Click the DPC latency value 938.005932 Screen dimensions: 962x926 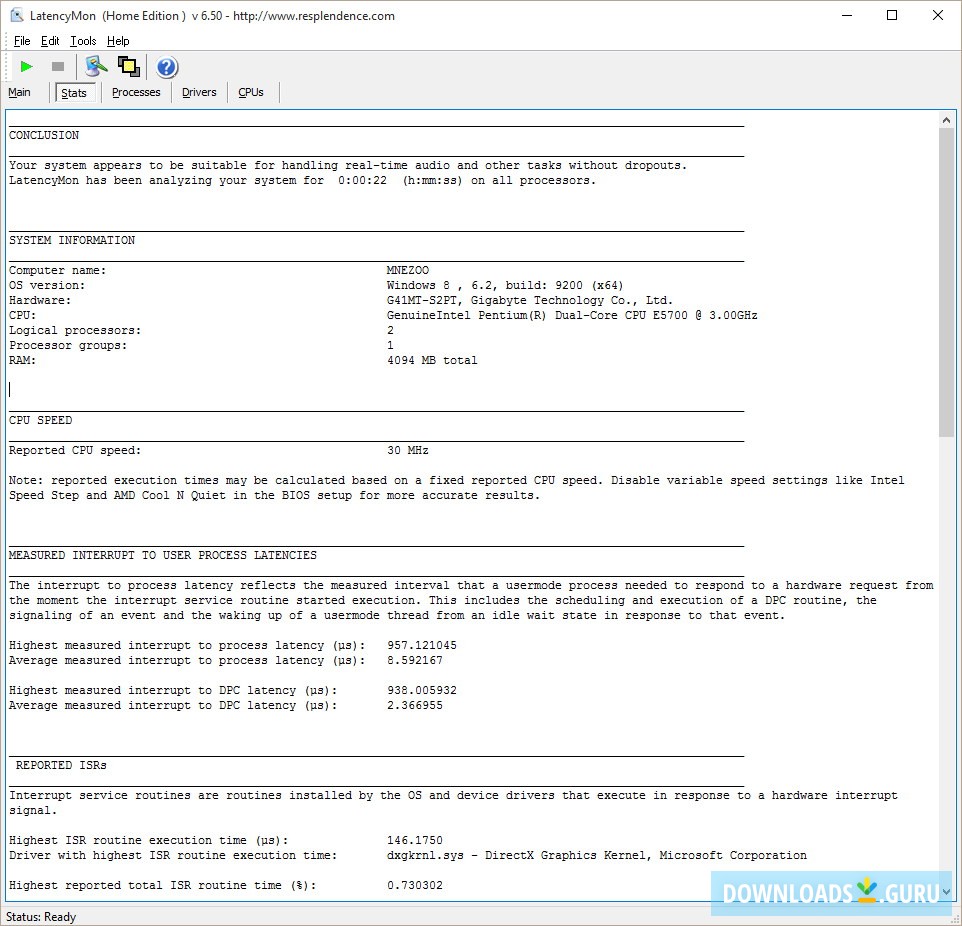click(421, 690)
